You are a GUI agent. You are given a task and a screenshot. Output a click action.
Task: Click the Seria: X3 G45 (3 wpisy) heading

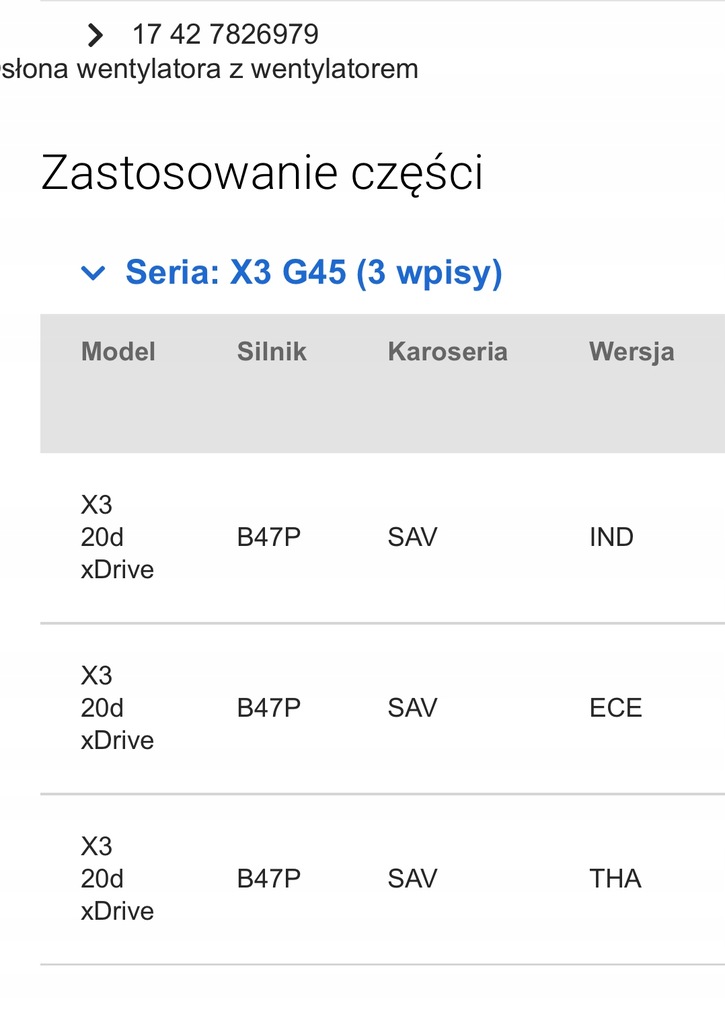[x=315, y=271]
